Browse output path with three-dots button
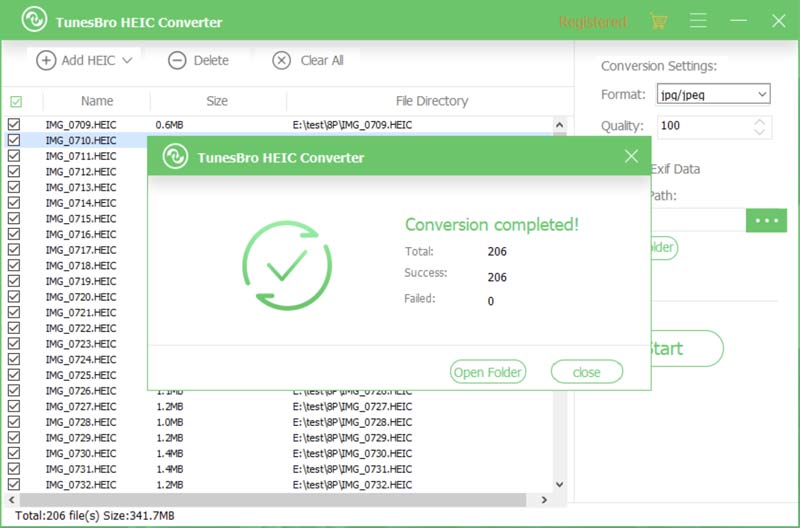 pyautogui.click(x=766, y=220)
